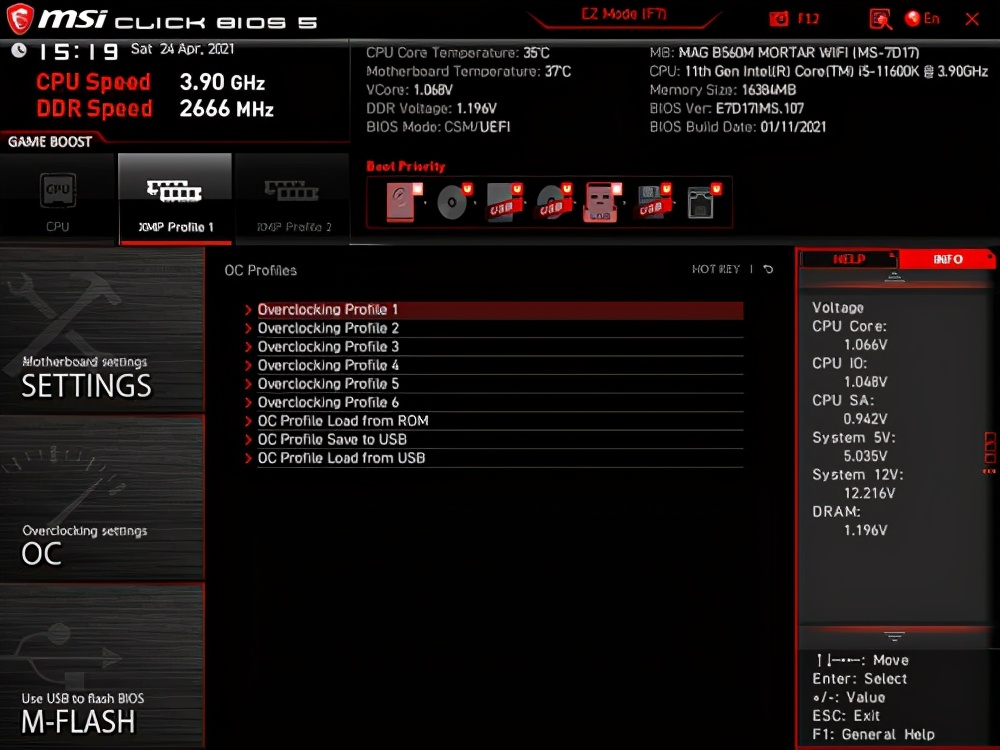1000x750 pixels.
Task: Open Overclocking Profile 6
Action: 500,402
